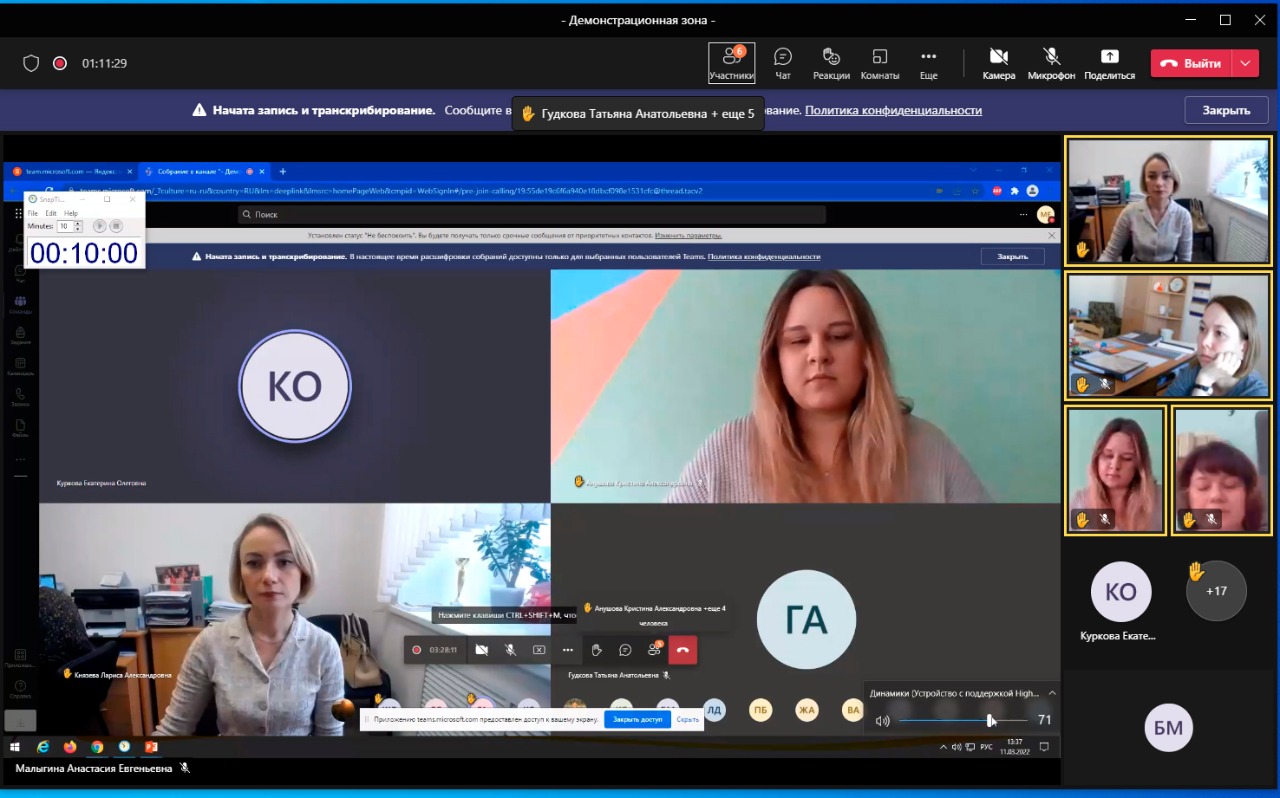
Task: Open the Чат chat panel
Action: tap(783, 62)
